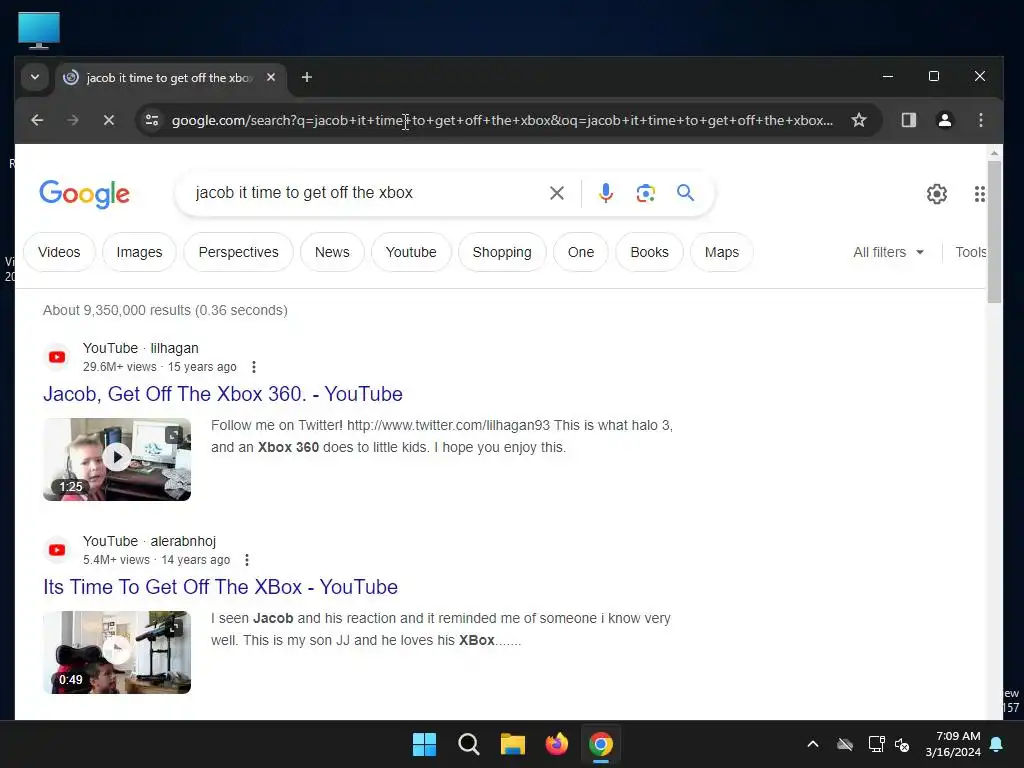Click the desktop monitor icon shortcut
The height and width of the screenshot is (768, 1024).
[x=39, y=30]
